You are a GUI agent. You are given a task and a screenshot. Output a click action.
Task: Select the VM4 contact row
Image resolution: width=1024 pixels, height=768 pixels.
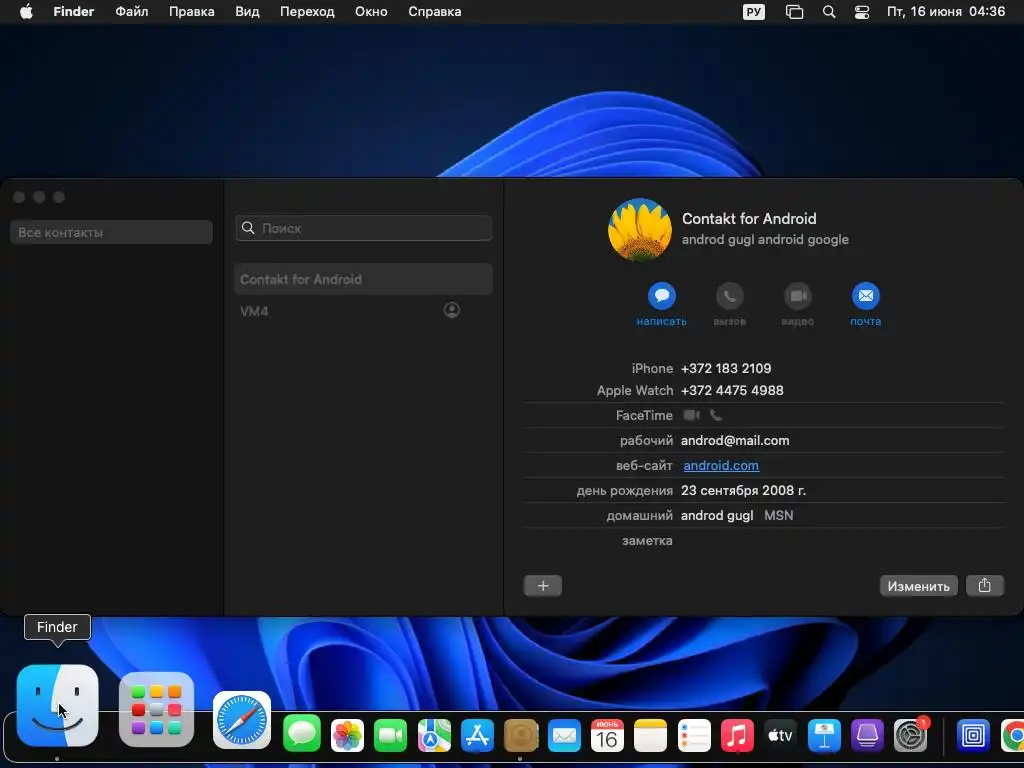[363, 311]
